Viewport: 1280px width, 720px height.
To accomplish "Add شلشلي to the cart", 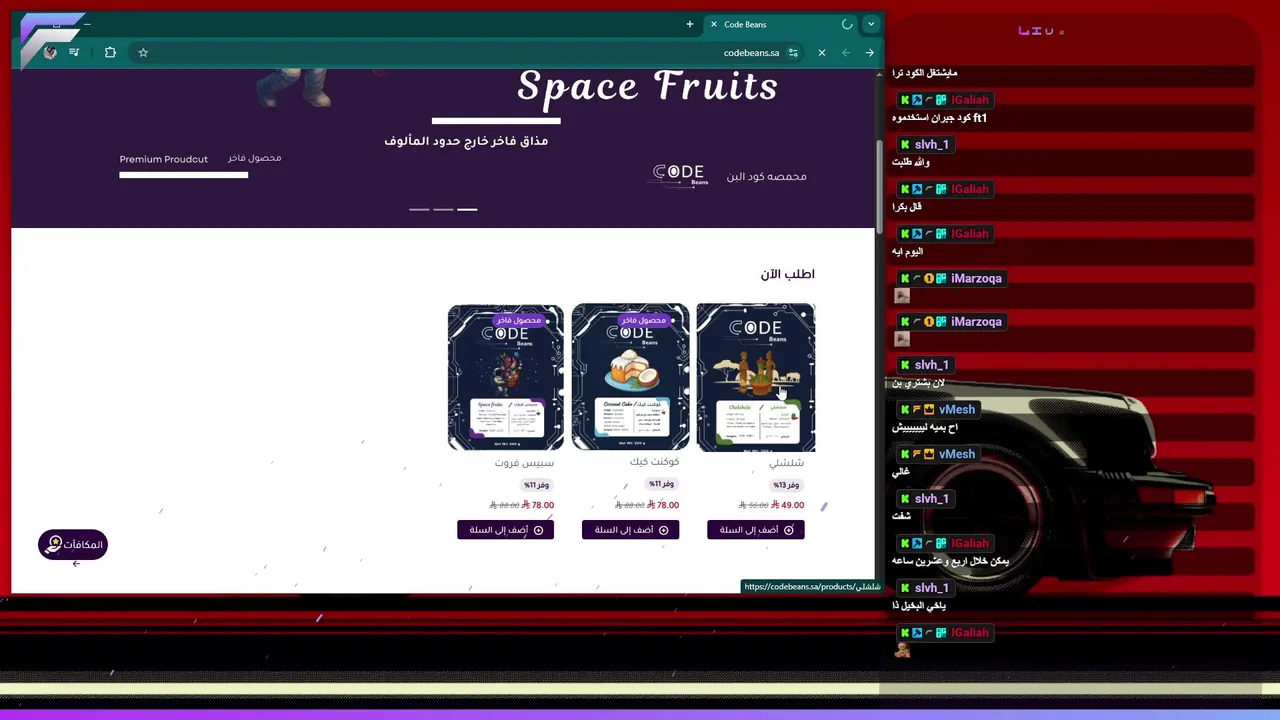I will pyautogui.click(x=756, y=530).
